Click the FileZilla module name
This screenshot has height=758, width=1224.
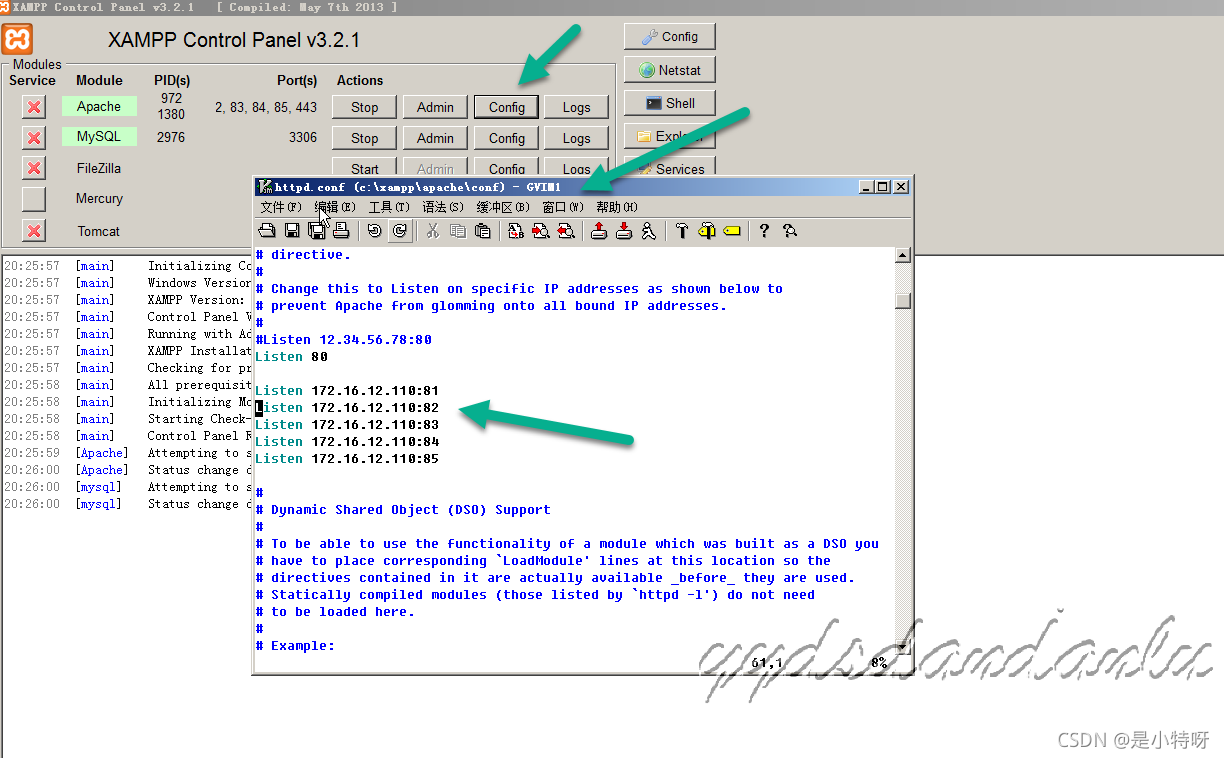(x=99, y=168)
